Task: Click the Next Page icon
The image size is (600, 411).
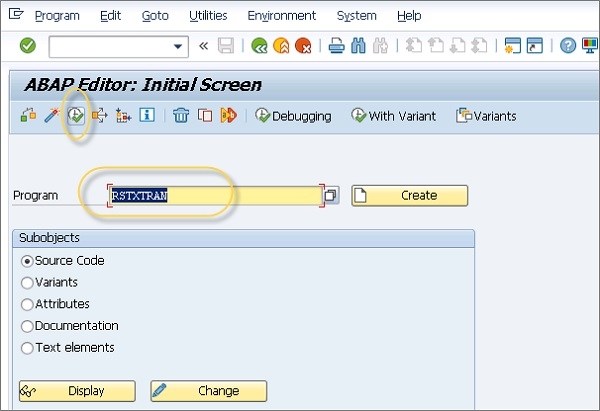Action: 457,46
